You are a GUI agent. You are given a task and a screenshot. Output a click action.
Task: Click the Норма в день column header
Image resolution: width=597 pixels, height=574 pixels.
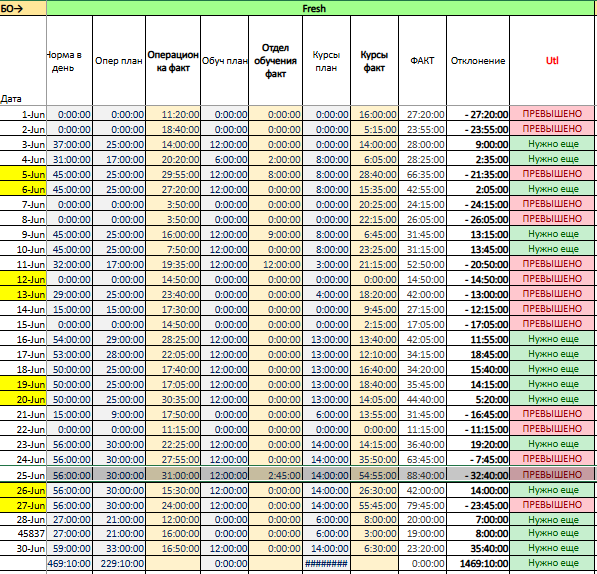click(x=69, y=61)
